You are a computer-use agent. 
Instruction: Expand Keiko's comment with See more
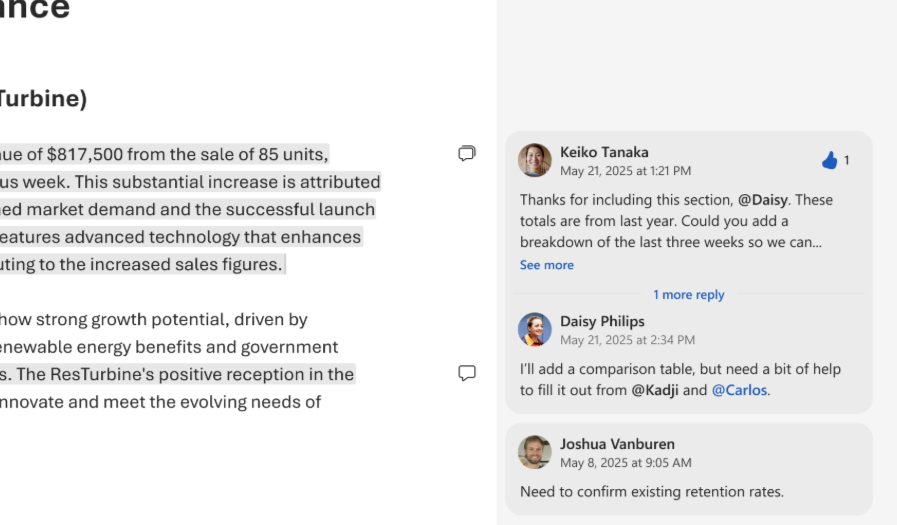click(x=546, y=265)
